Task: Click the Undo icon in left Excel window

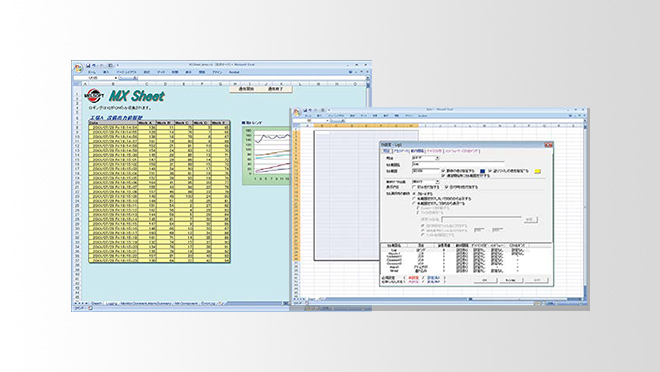Action: tap(94, 66)
